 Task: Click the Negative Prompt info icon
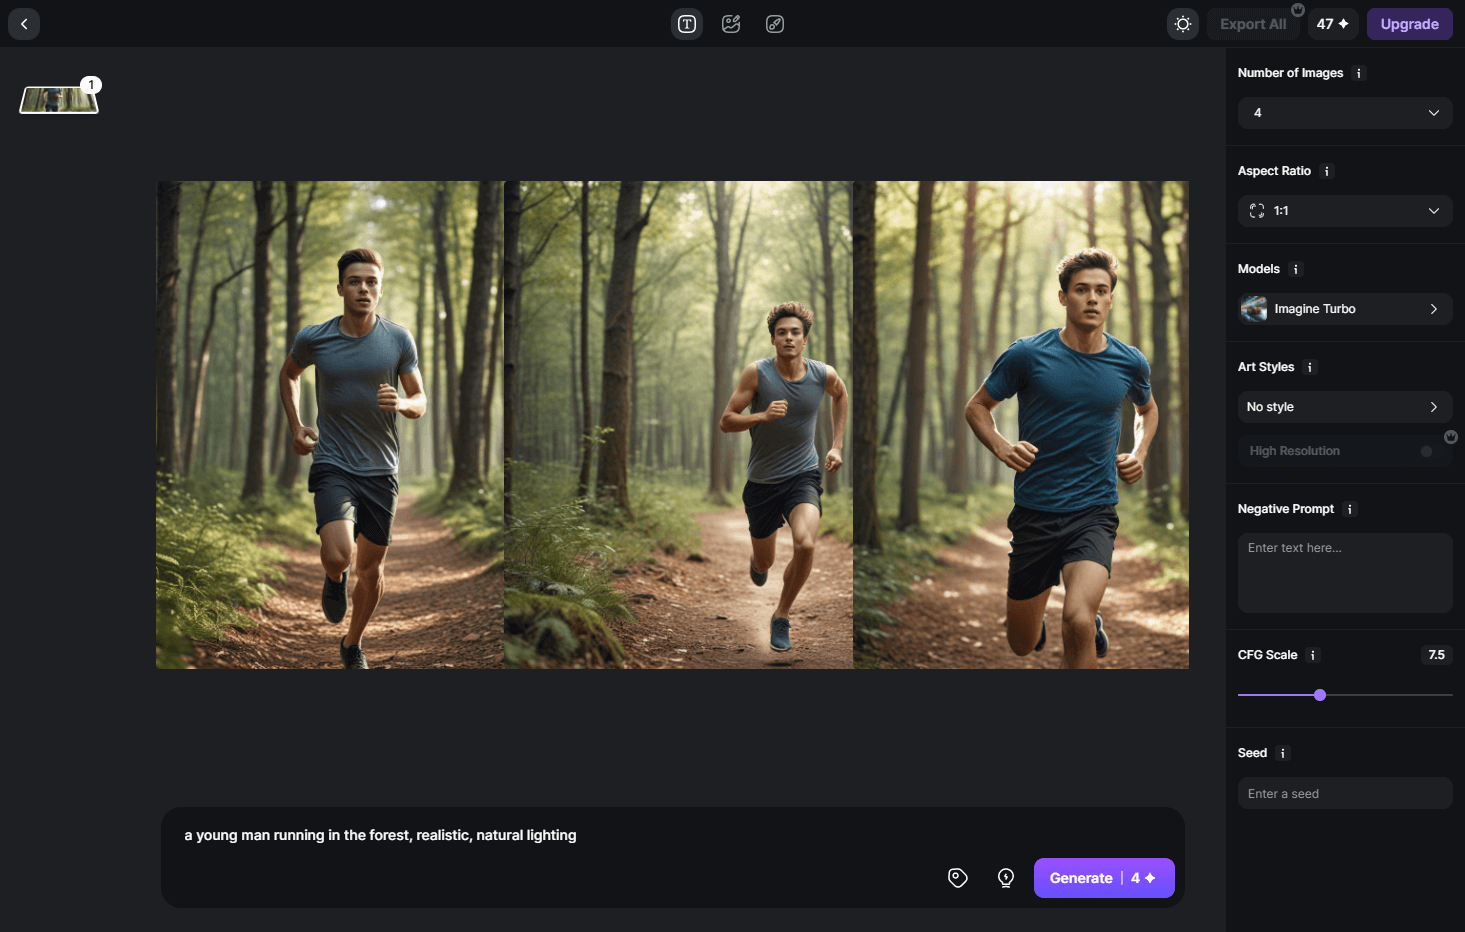1350,509
